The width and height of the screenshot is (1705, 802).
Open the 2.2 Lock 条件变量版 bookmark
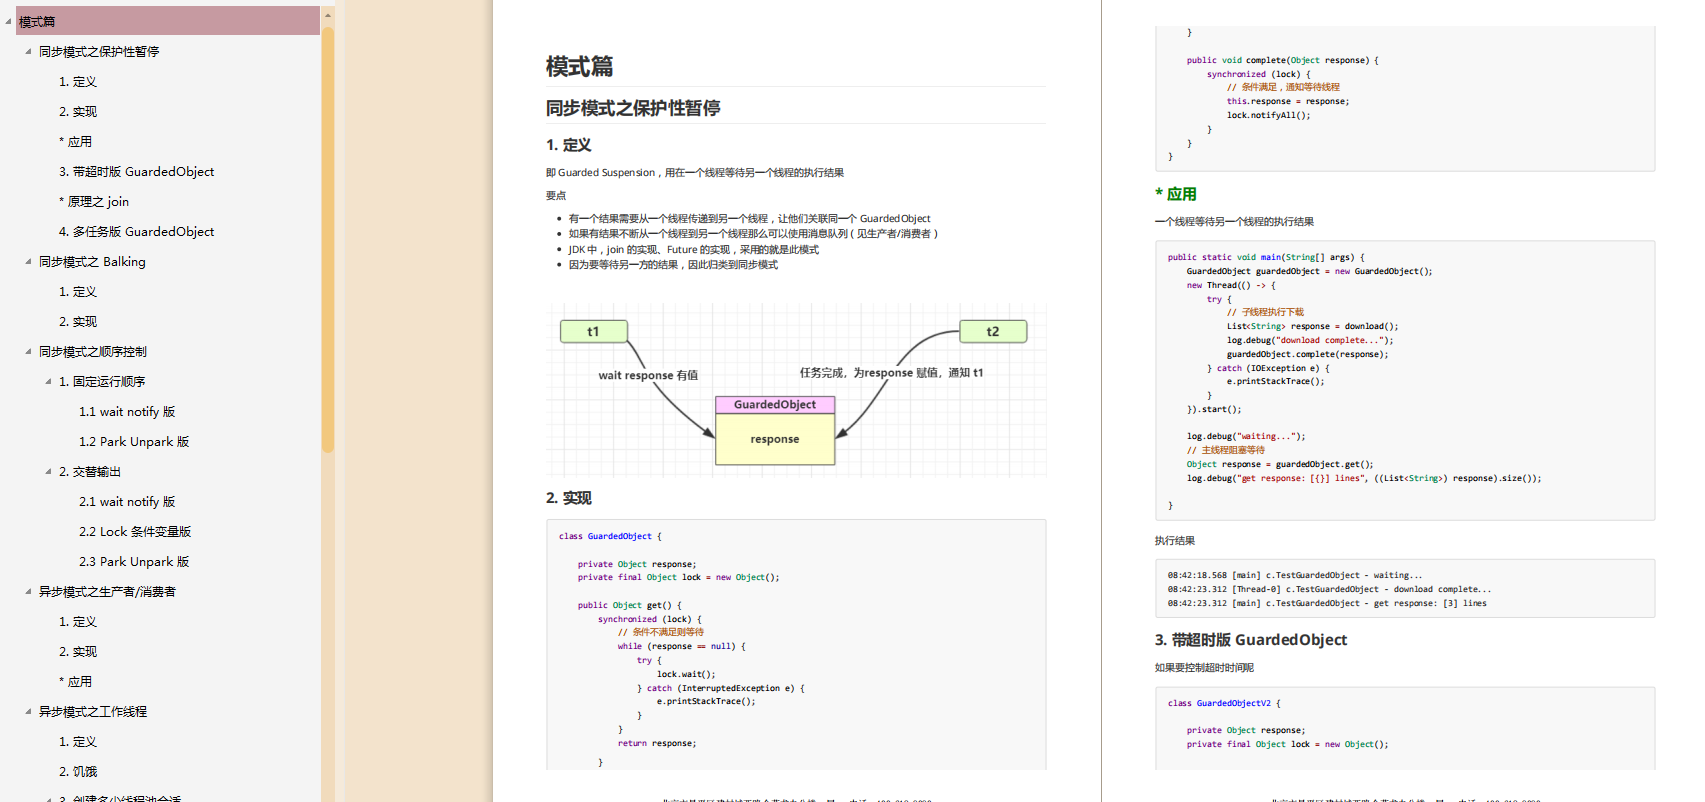coord(135,531)
